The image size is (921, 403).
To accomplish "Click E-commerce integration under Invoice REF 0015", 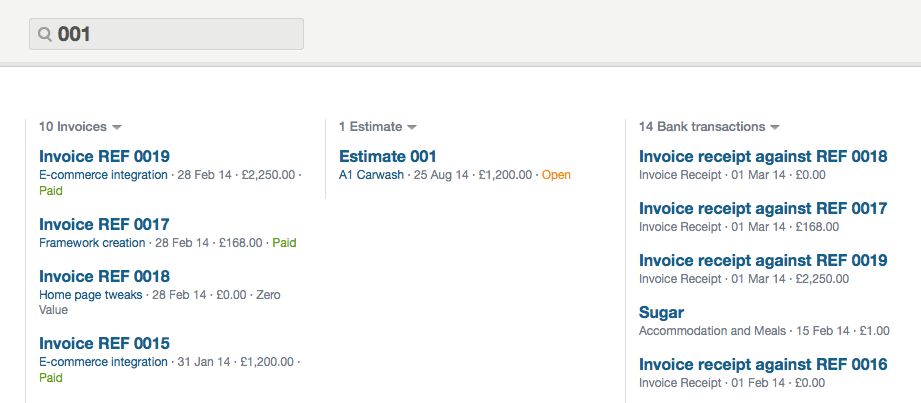I will point(103,362).
